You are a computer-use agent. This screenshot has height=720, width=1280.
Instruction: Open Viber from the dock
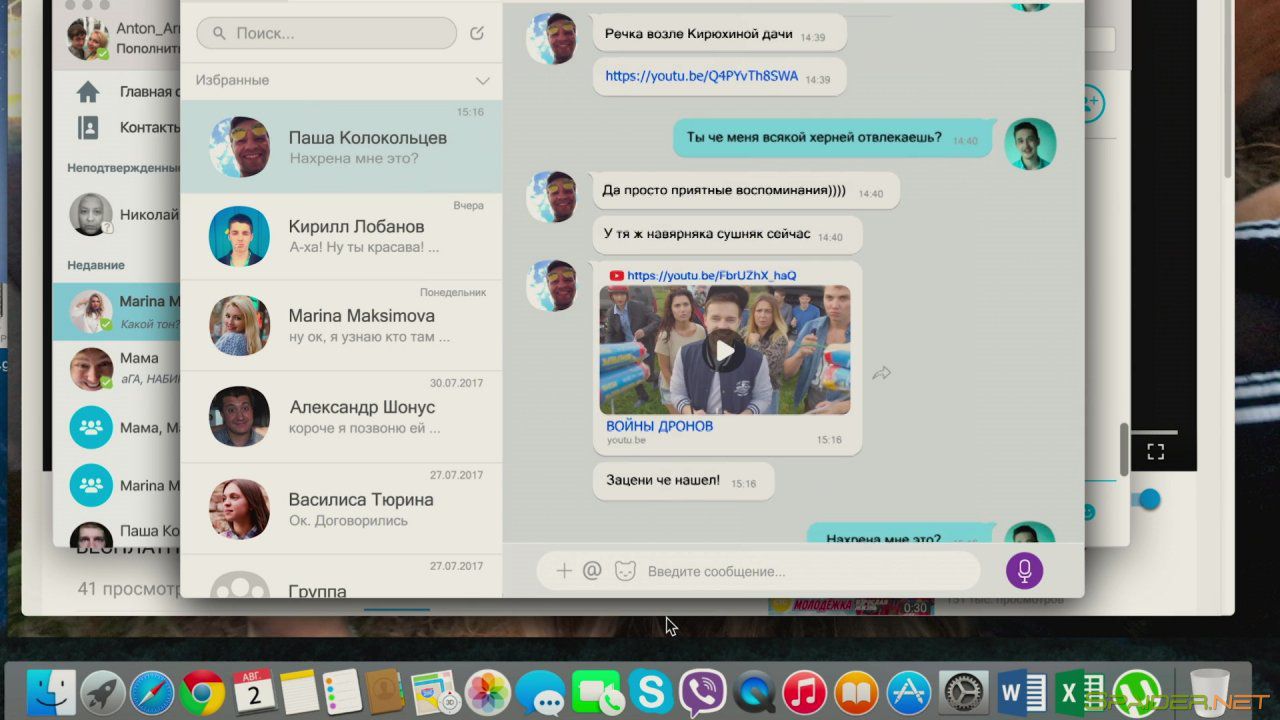pyautogui.click(x=702, y=692)
